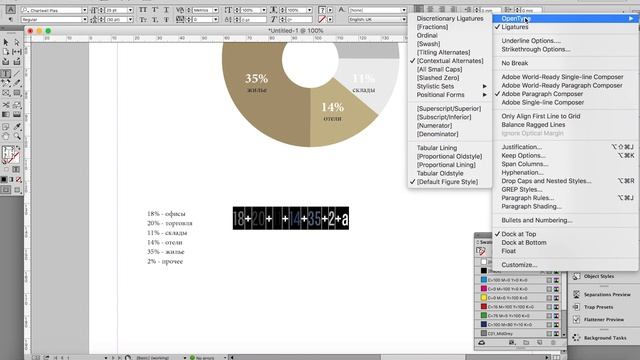The width and height of the screenshot is (640, 360).
Task: Select the Eyedropper tool
Action: pos(17,127)
